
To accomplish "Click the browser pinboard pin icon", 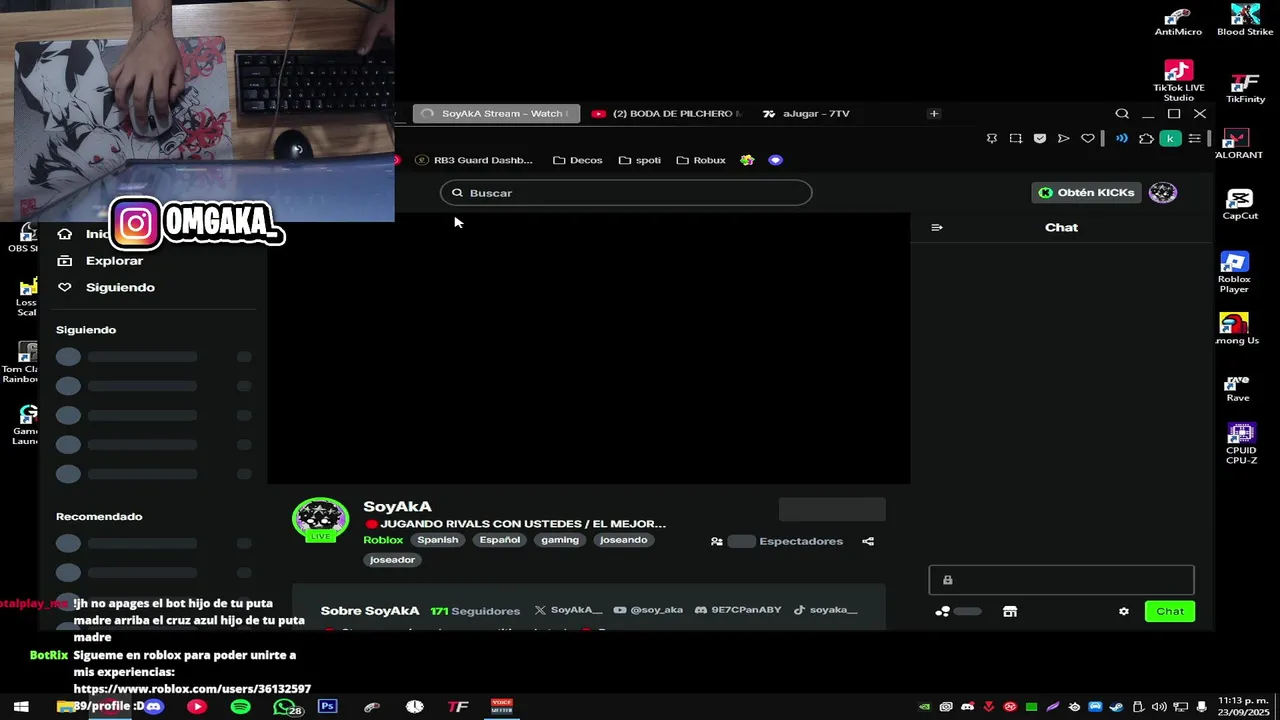I will 992,139.
